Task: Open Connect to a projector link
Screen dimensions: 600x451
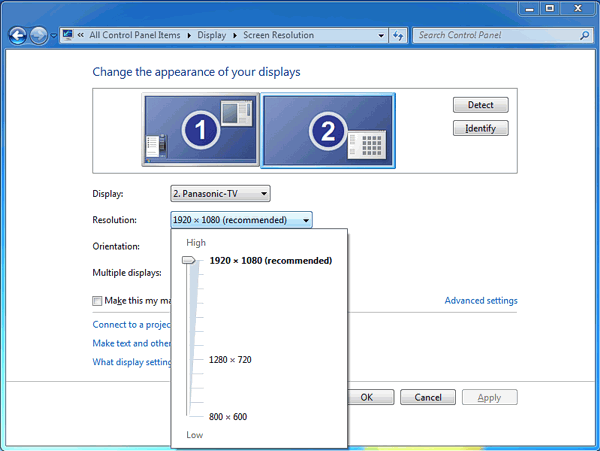Action: (132, 325)
